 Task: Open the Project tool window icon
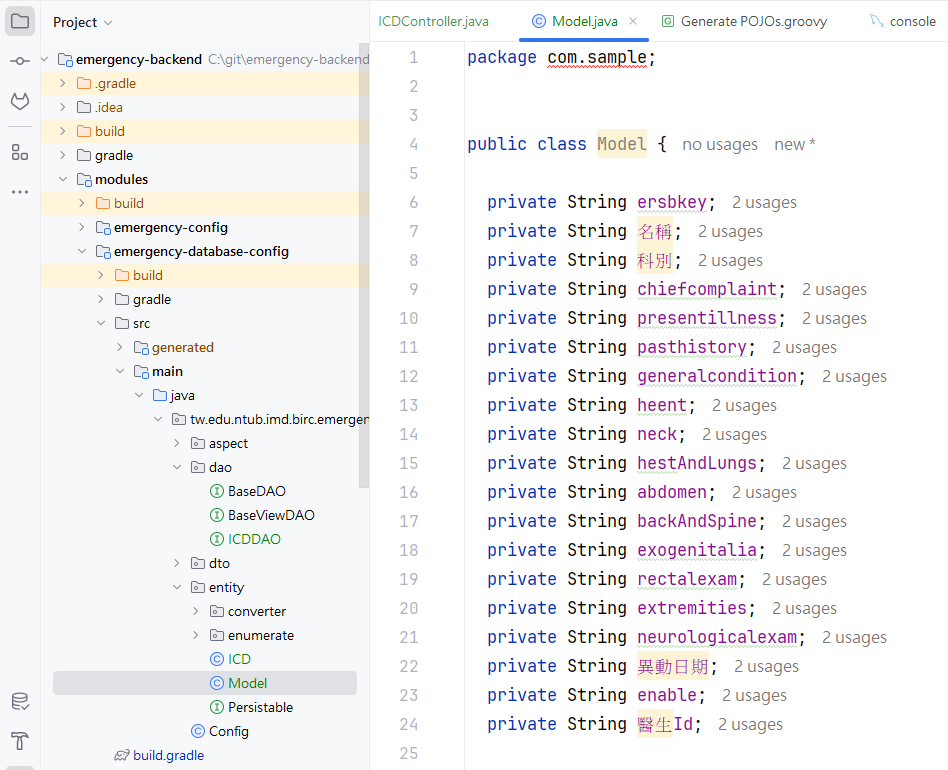tap(20, 22)
